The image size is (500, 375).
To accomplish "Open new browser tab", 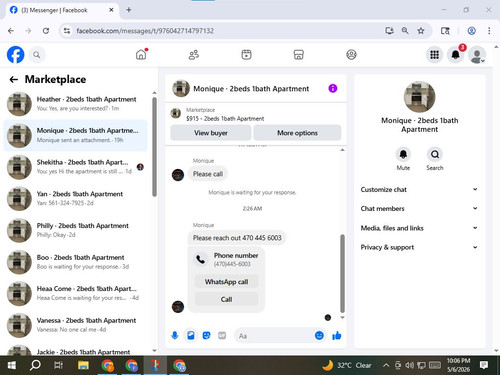I will click(129, 10).
